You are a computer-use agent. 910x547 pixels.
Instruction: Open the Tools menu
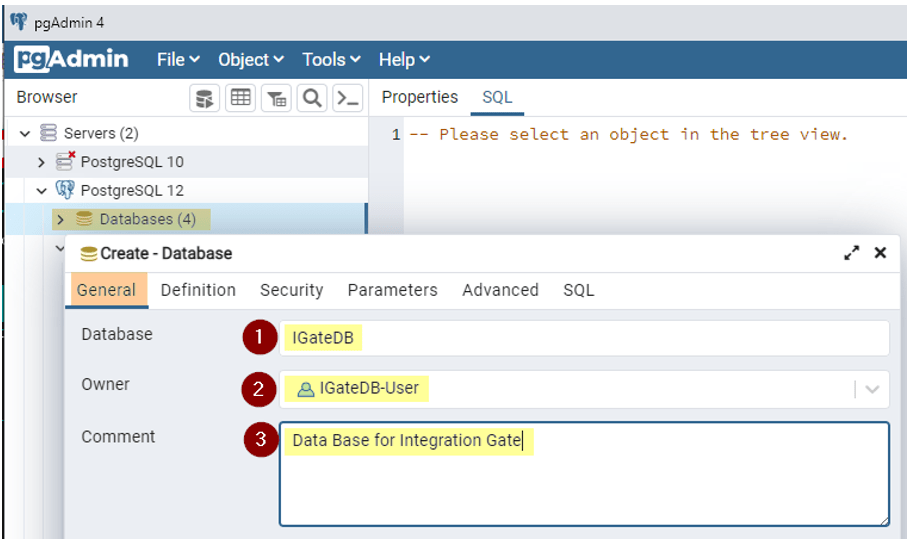[x=331, y=59]
